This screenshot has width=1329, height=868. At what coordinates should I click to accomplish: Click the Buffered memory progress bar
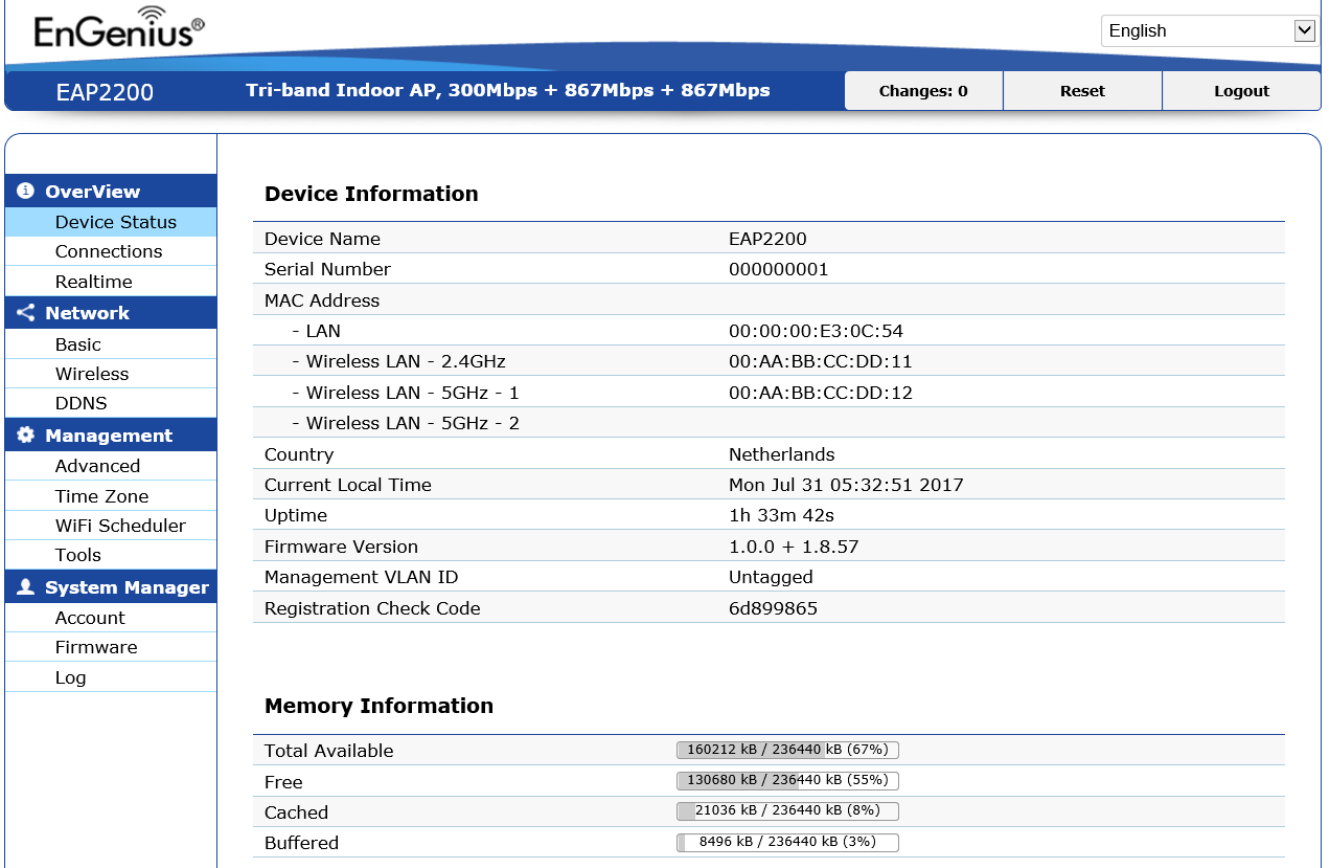(x=788, y=842)
